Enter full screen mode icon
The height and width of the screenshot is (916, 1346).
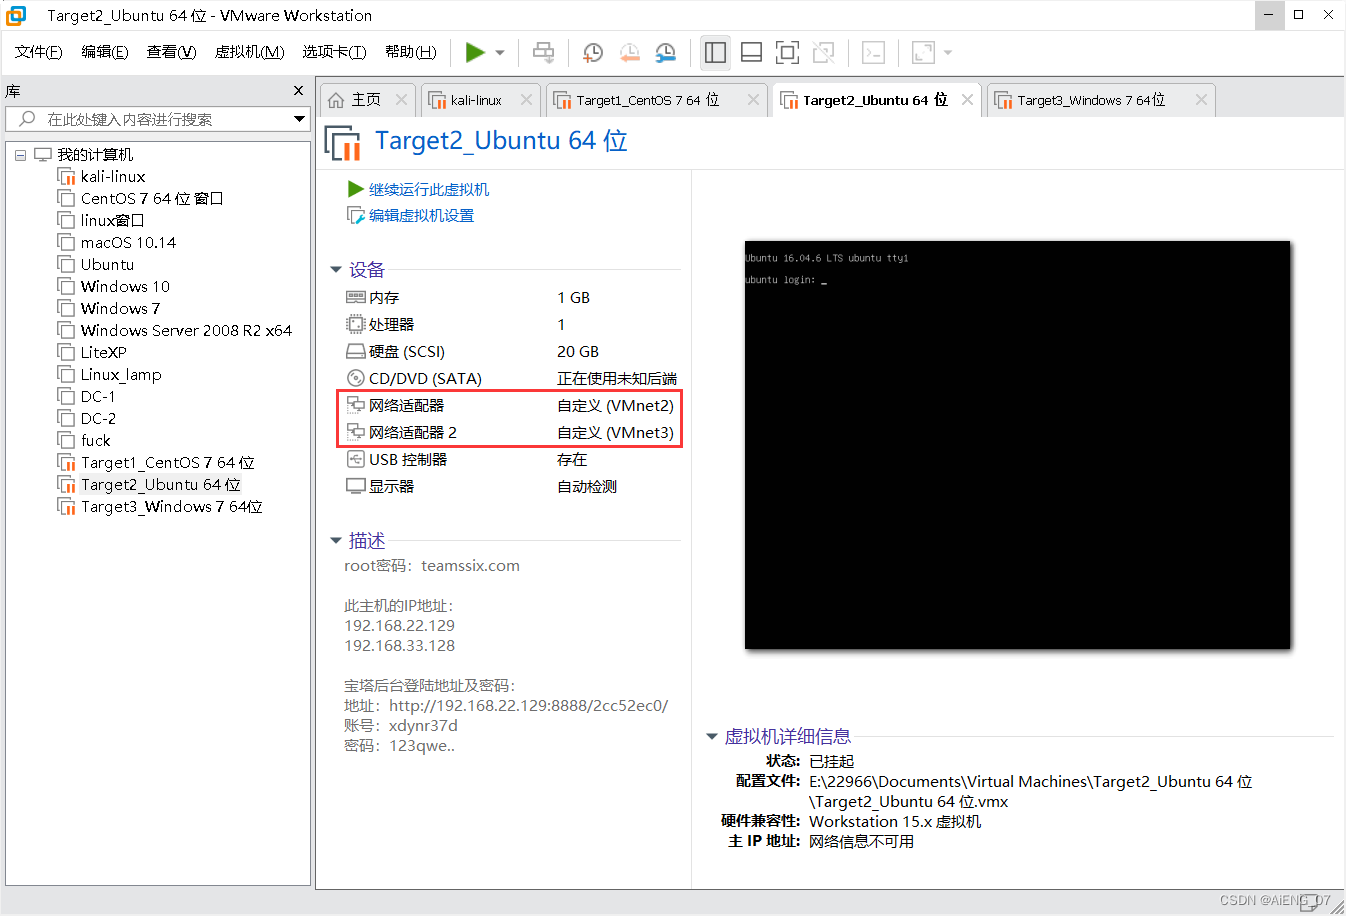point(787,52)
